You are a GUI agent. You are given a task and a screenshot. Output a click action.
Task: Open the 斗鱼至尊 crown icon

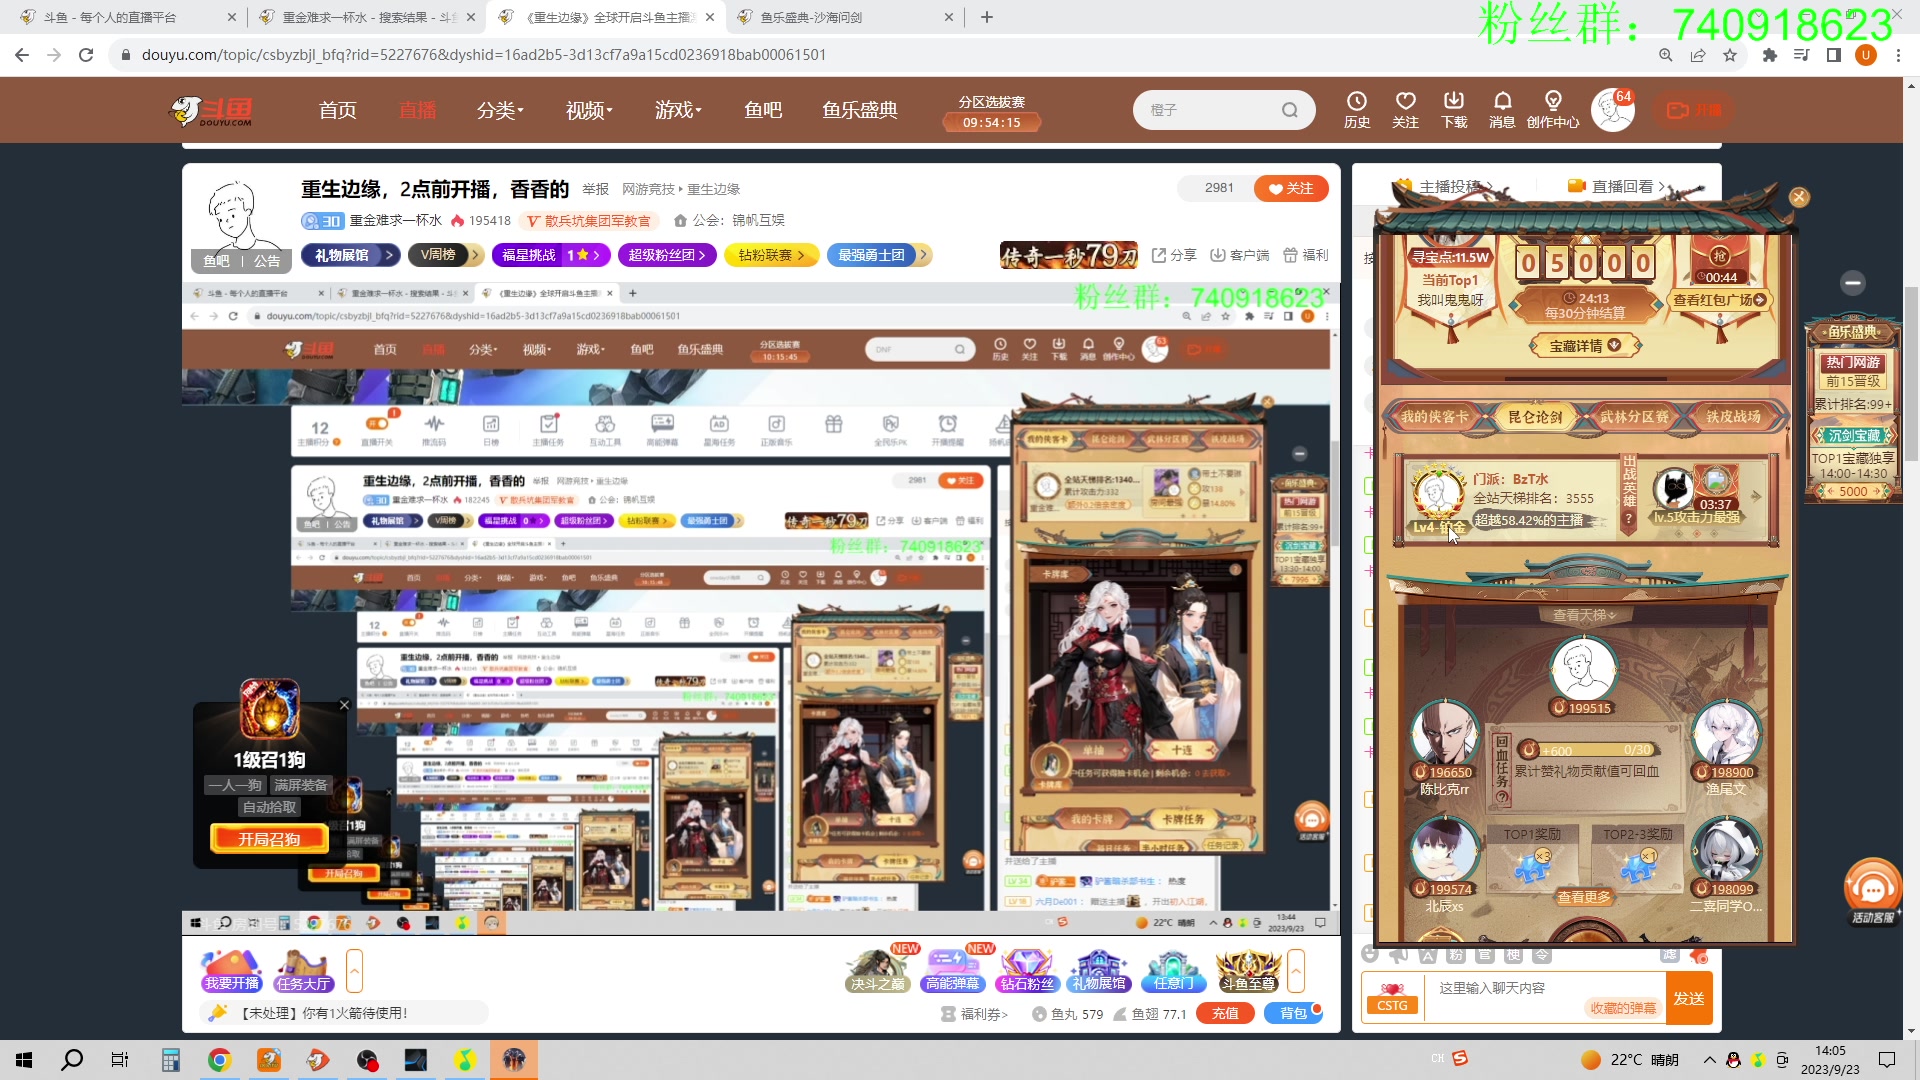1247,971
